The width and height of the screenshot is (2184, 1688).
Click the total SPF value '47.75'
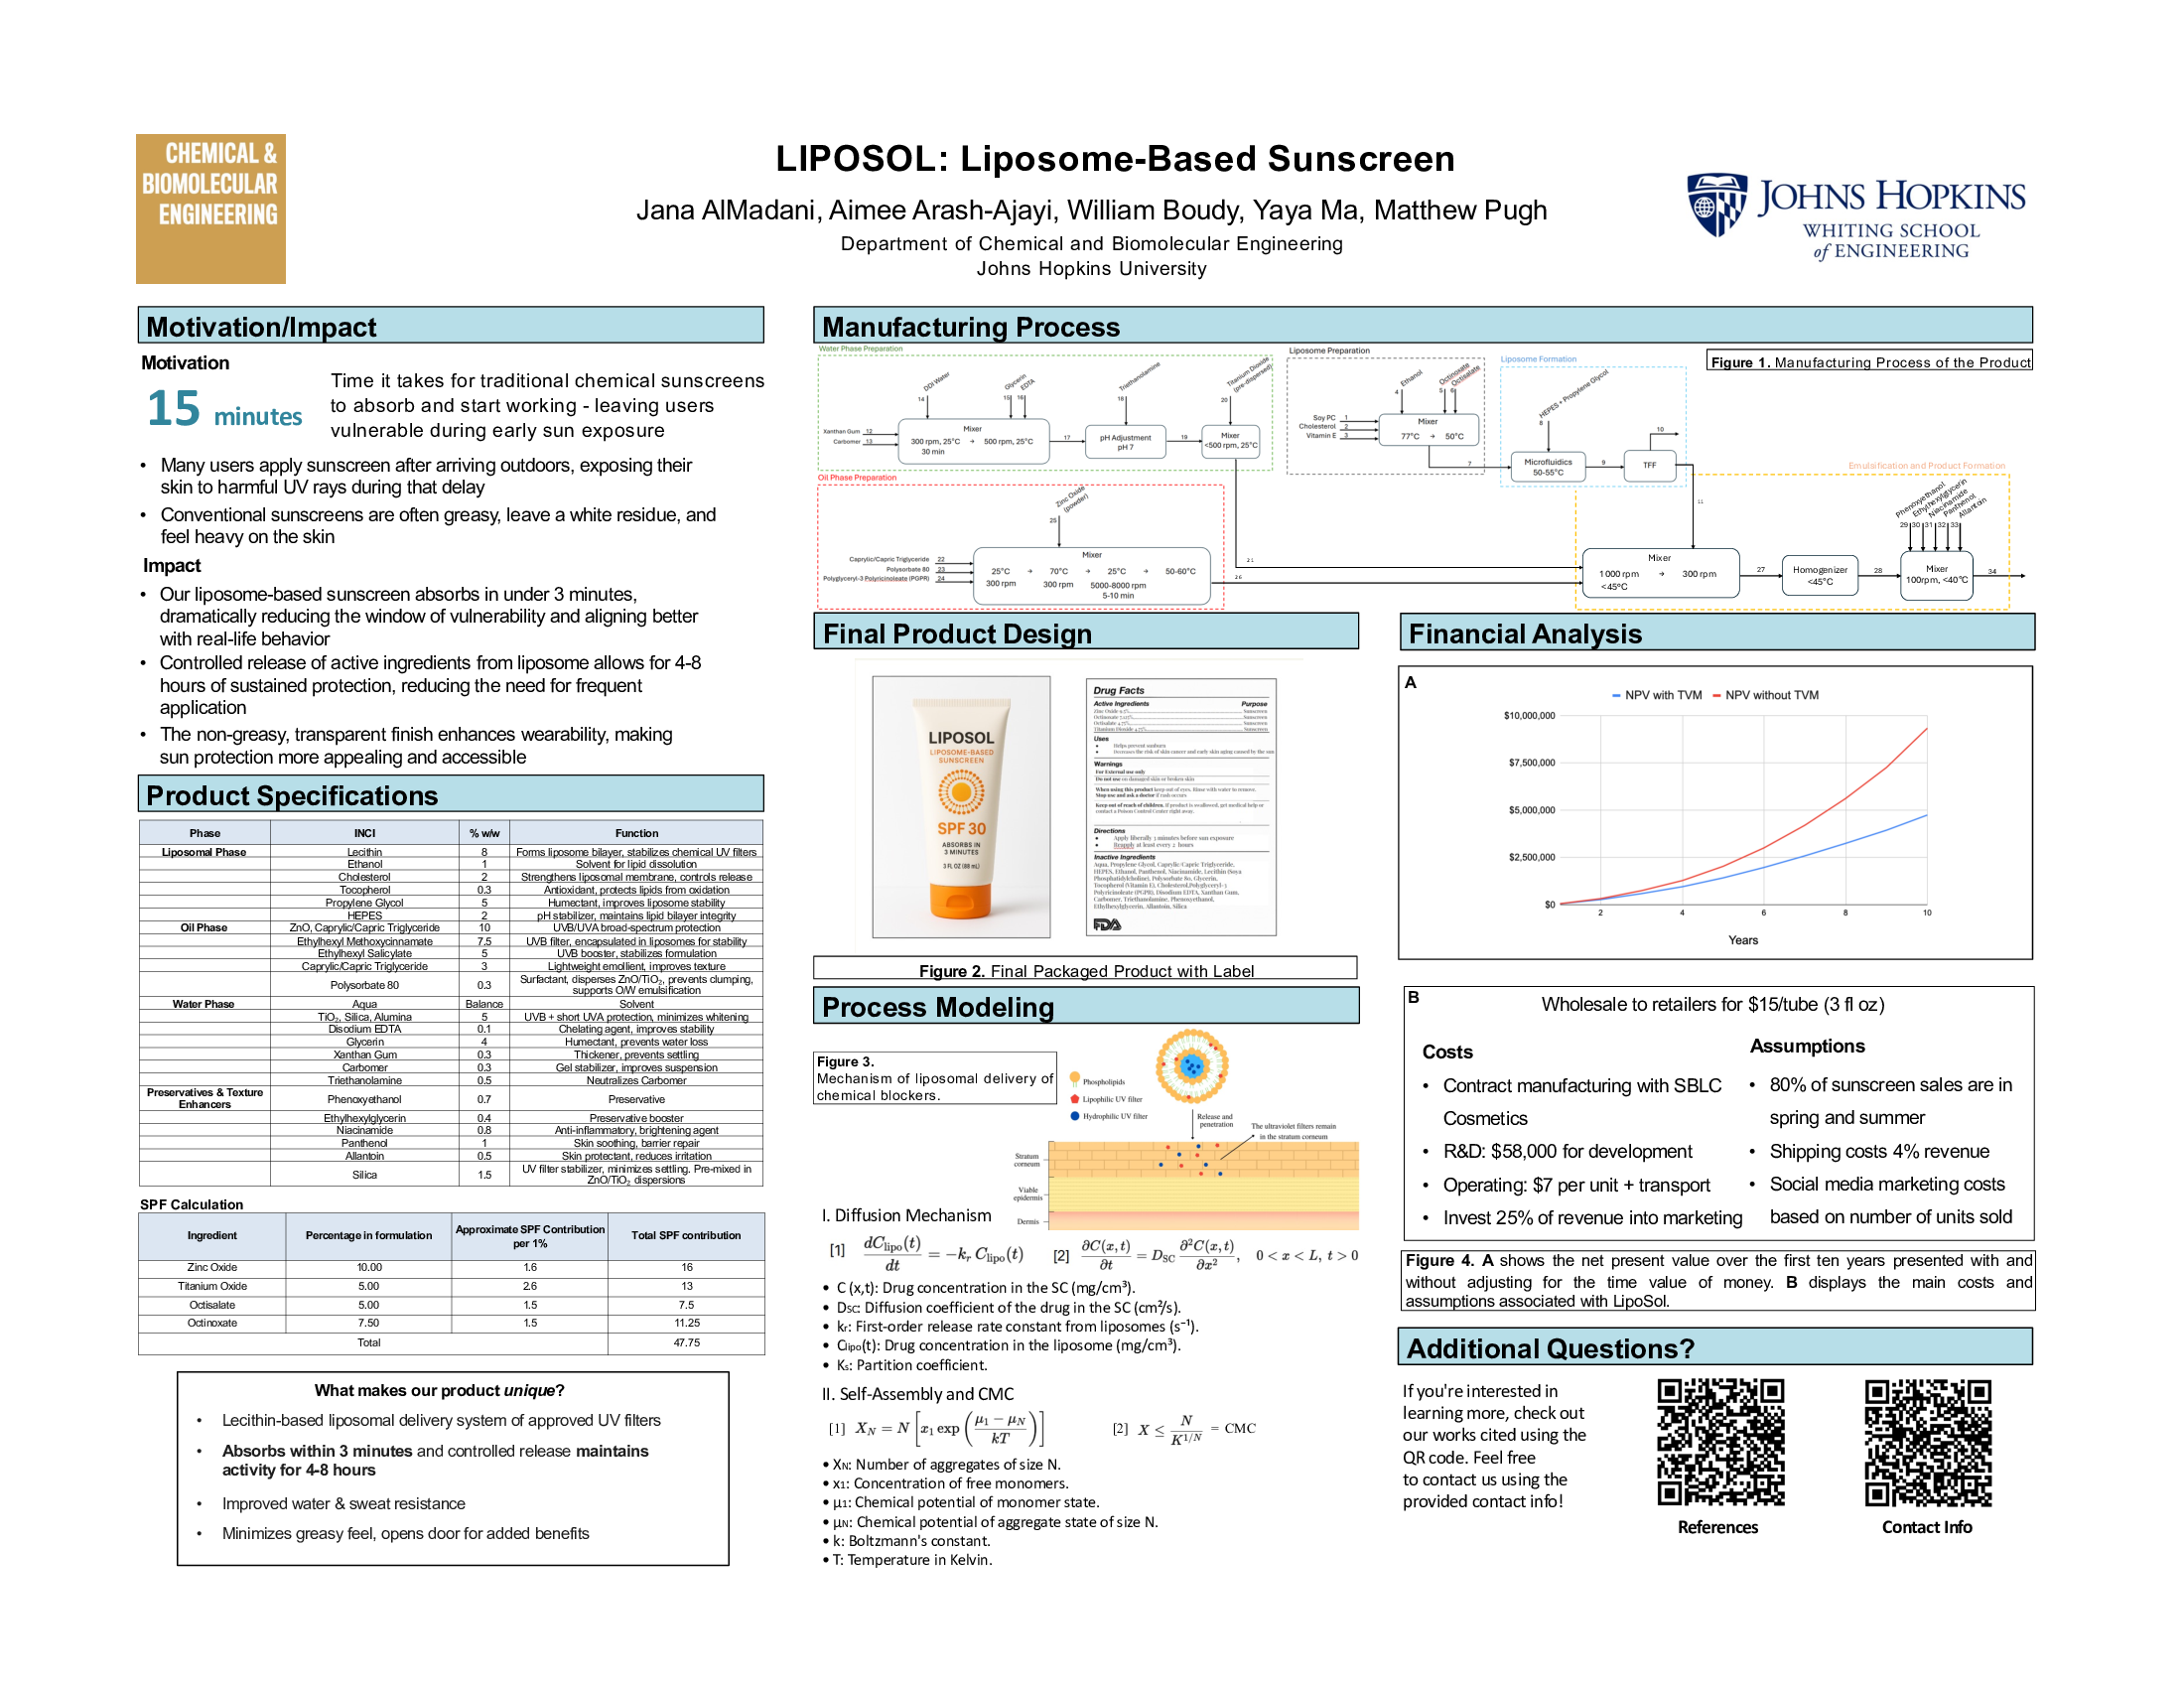coord(687,1342)
